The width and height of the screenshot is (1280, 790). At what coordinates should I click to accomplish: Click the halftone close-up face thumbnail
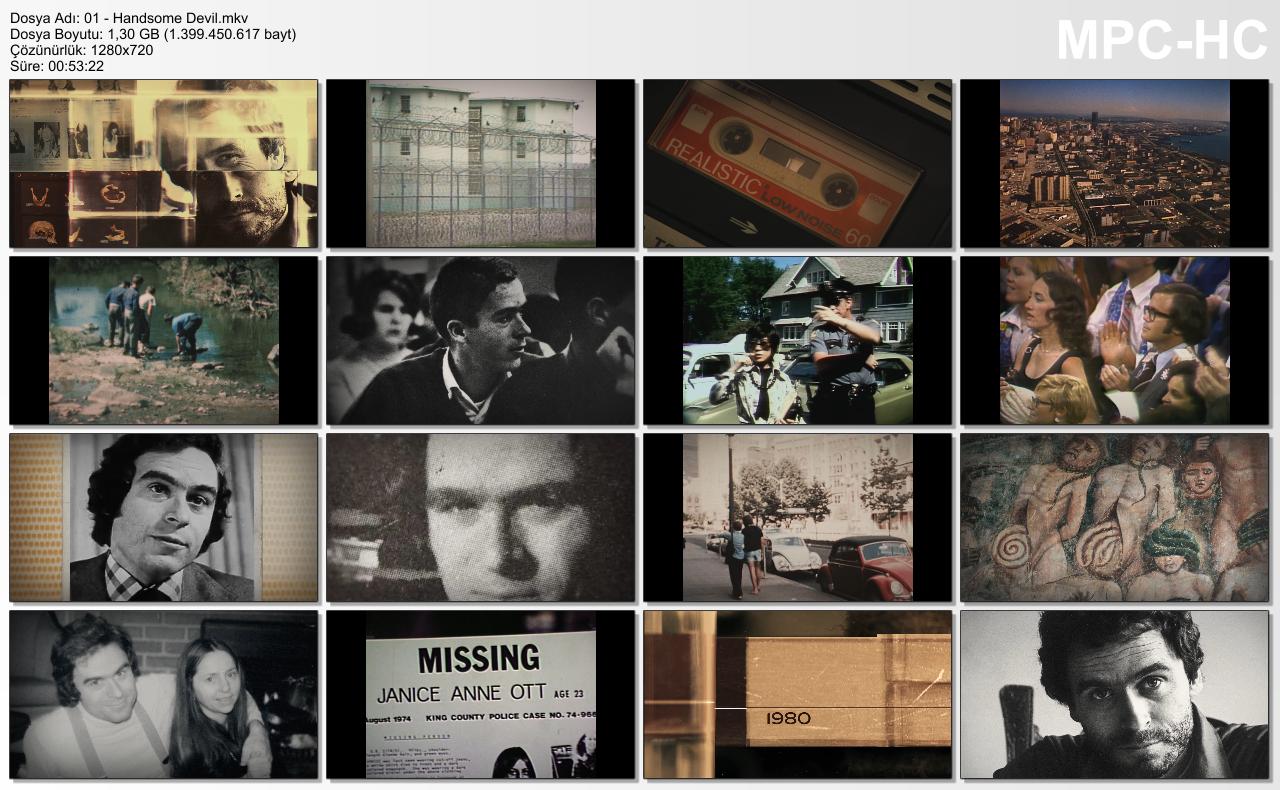480,518
